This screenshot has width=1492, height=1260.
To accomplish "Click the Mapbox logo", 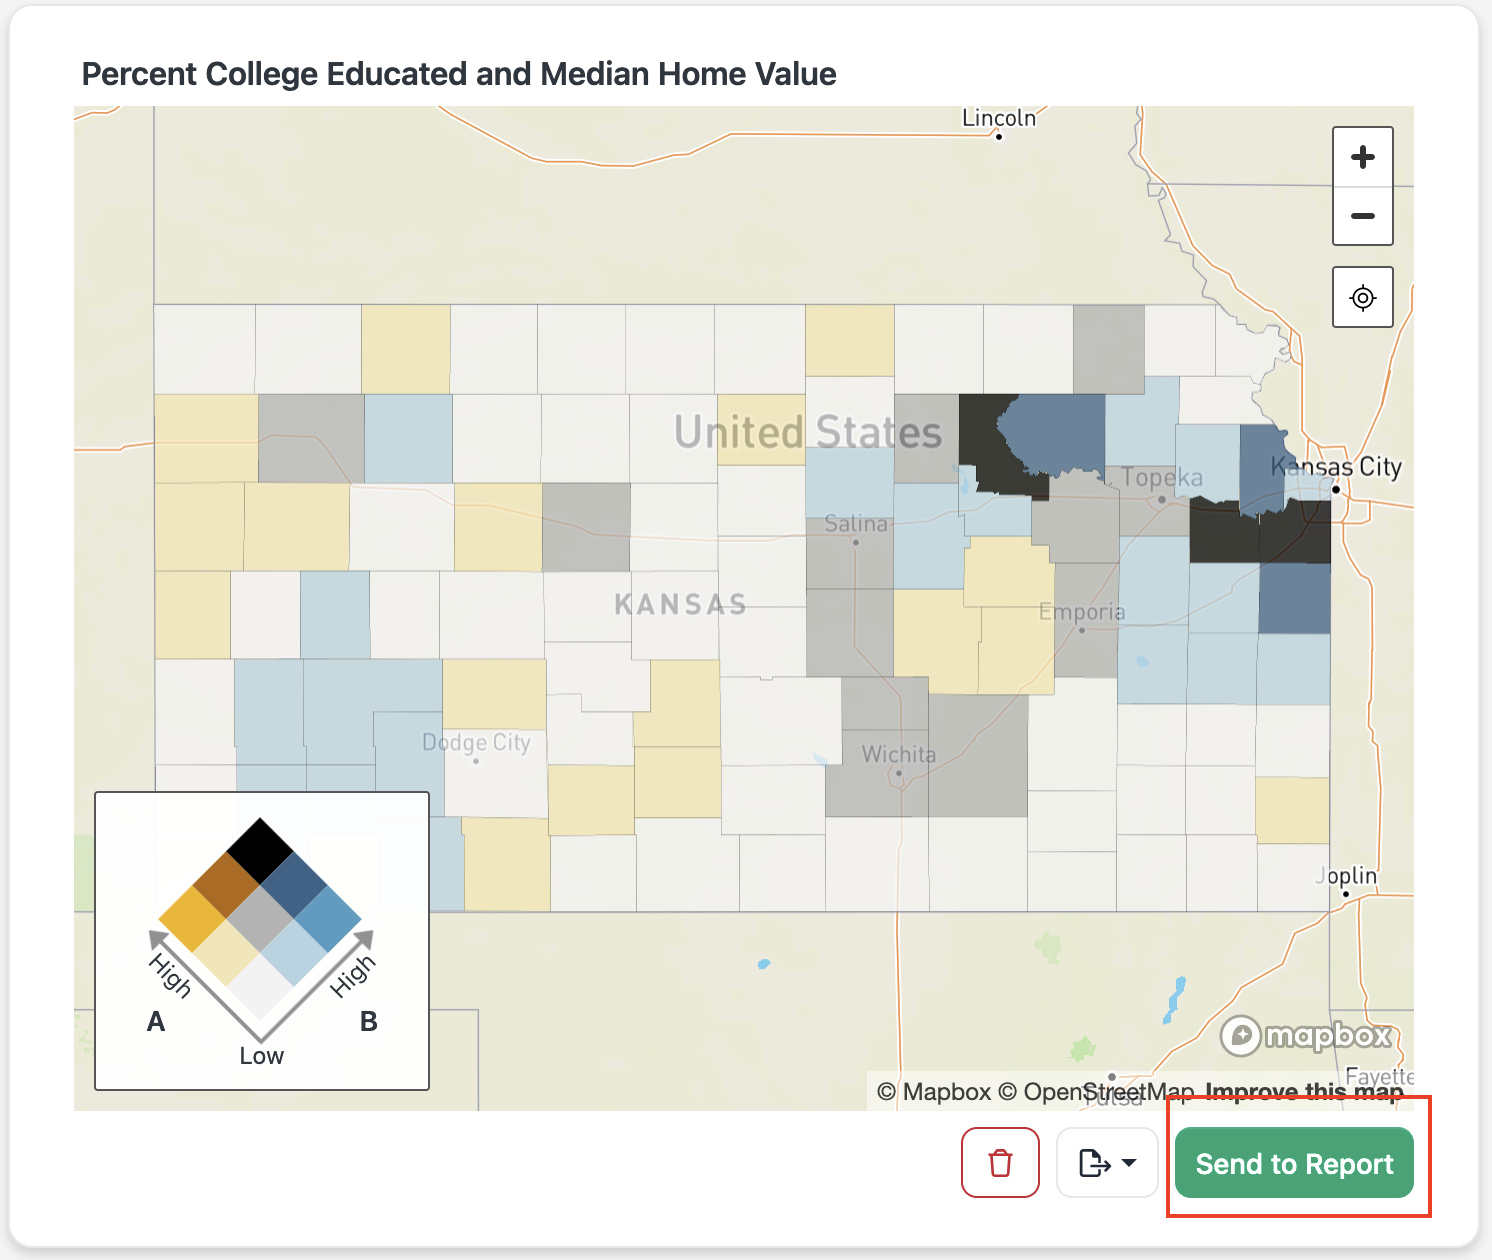I will tap(1306, 1035).
